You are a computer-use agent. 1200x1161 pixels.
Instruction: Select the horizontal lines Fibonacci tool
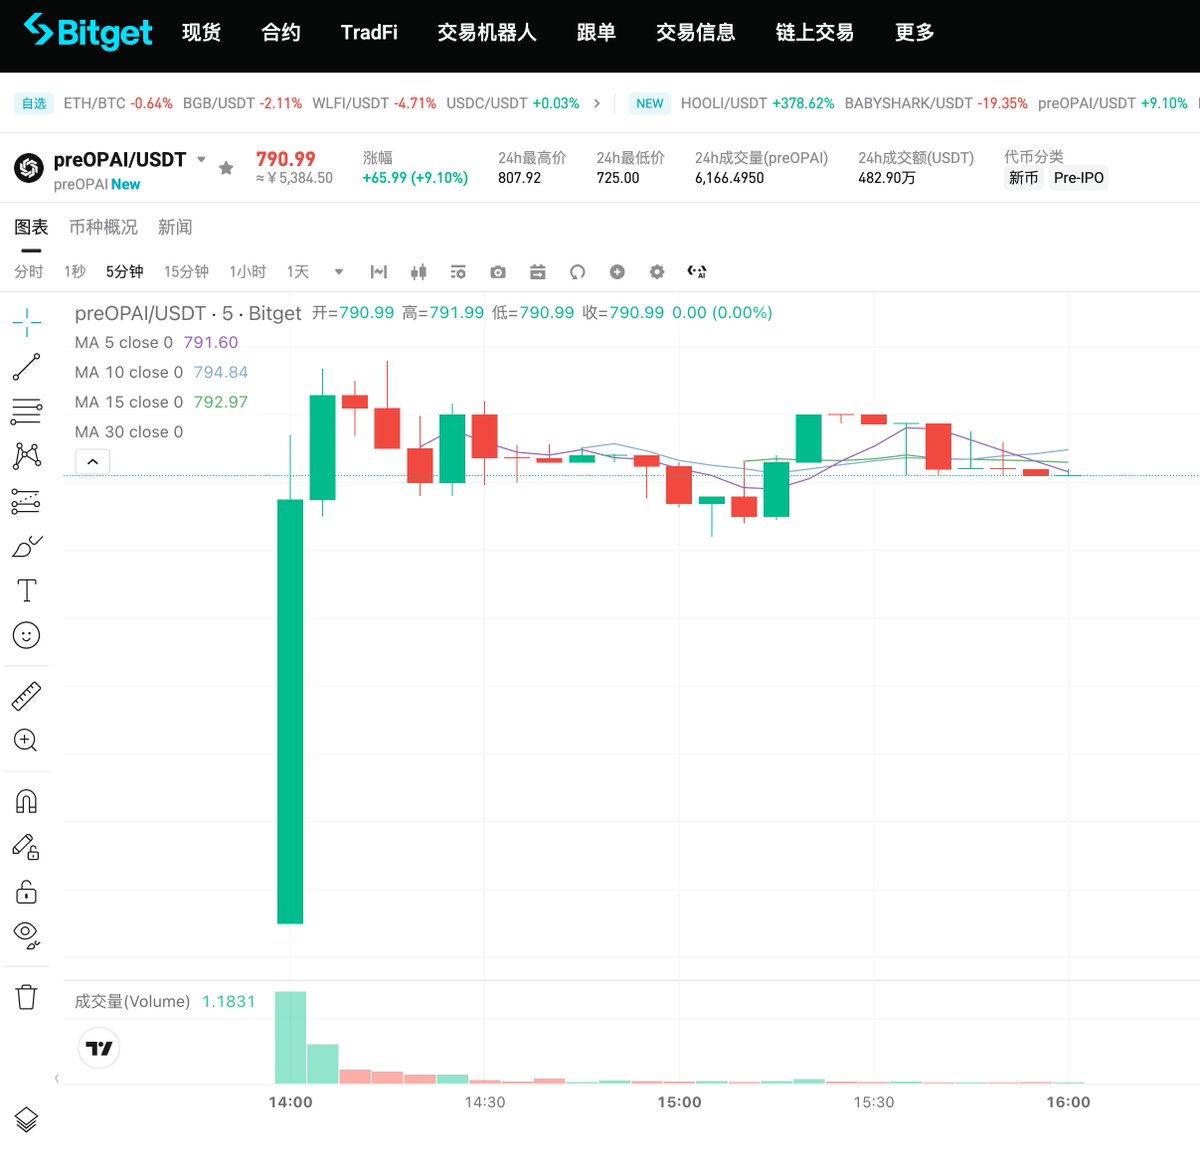(27, 411)
